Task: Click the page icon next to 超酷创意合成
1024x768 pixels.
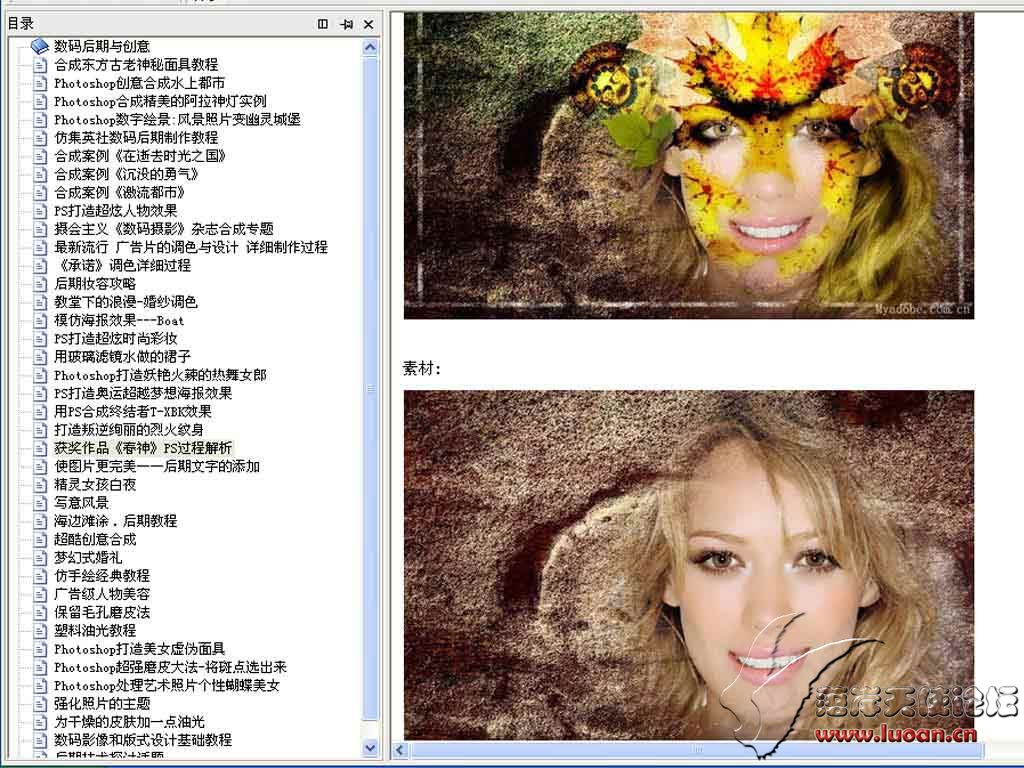Action: click(40, 539)
